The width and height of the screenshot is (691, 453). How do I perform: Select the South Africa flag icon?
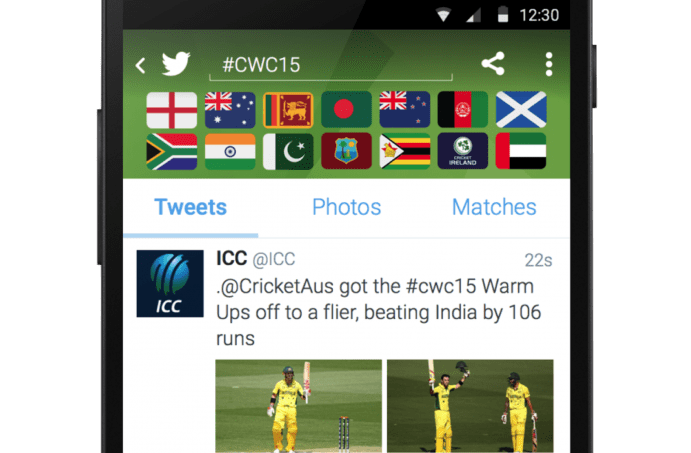[x=172, y=151]
